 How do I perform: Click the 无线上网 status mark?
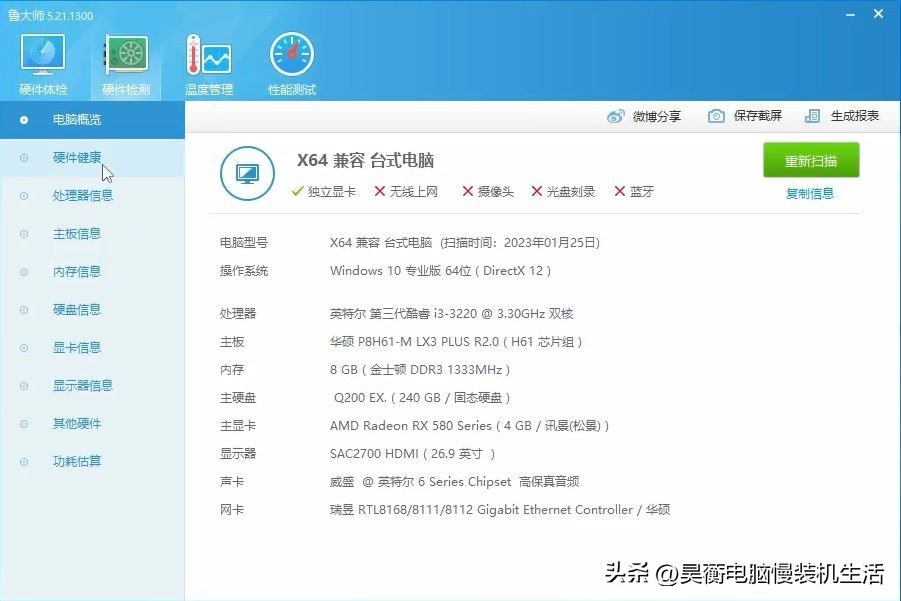click(404, 191)
